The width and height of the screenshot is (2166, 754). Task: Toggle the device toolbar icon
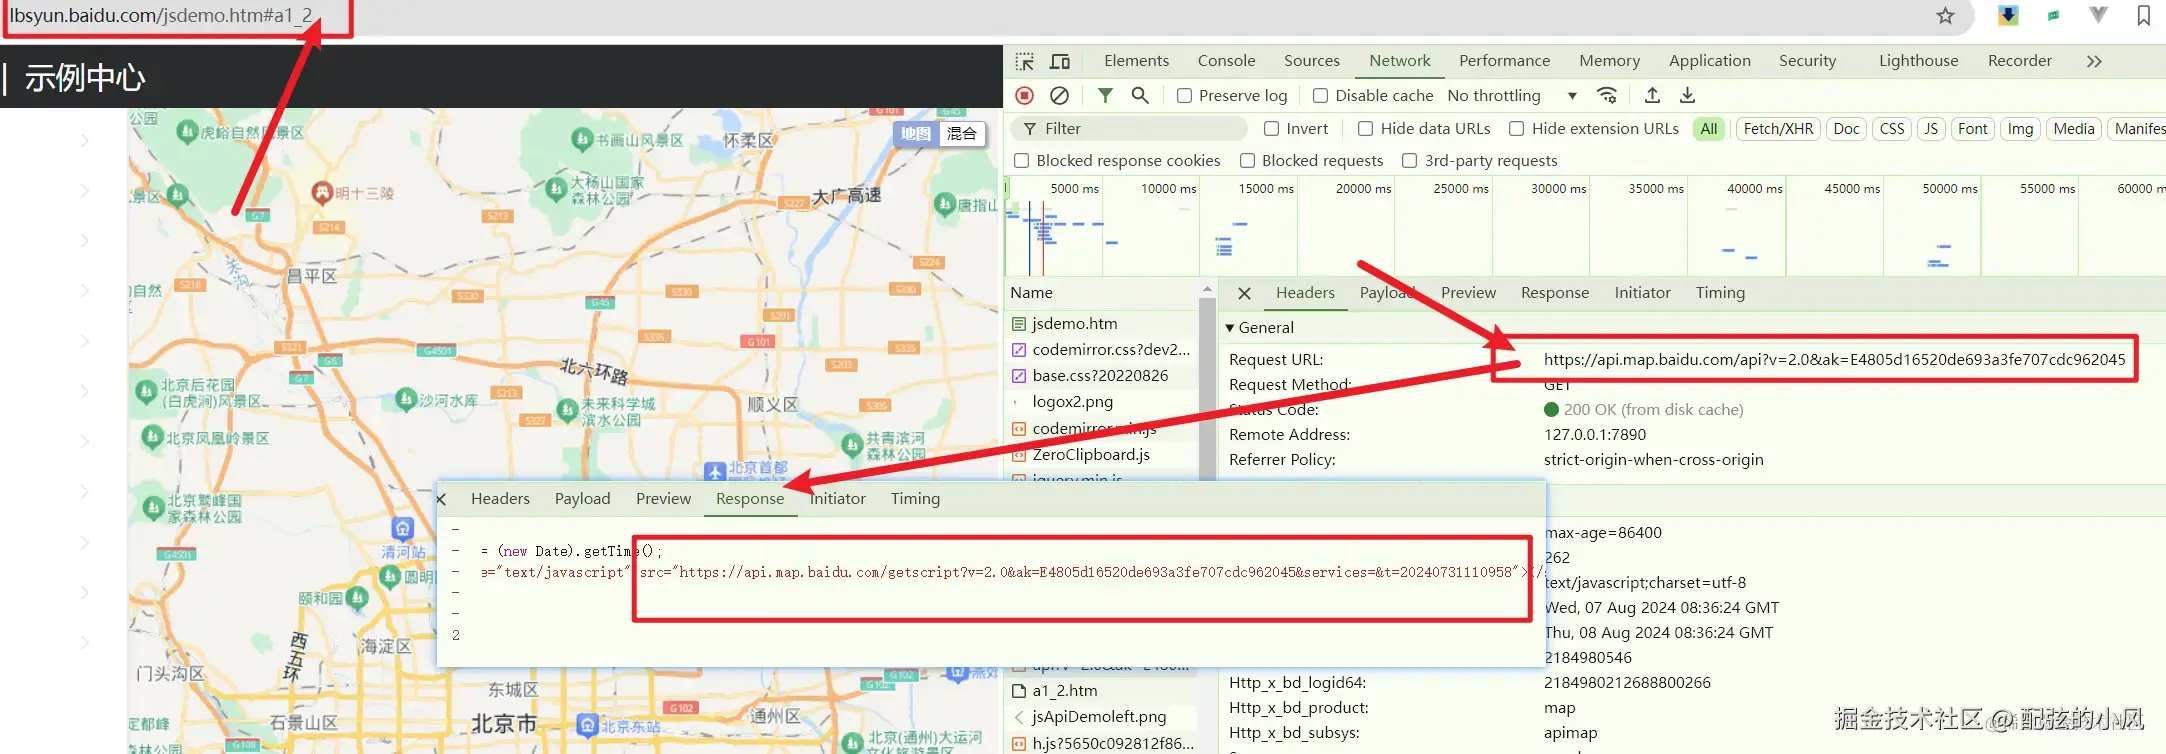[1060, 61]
